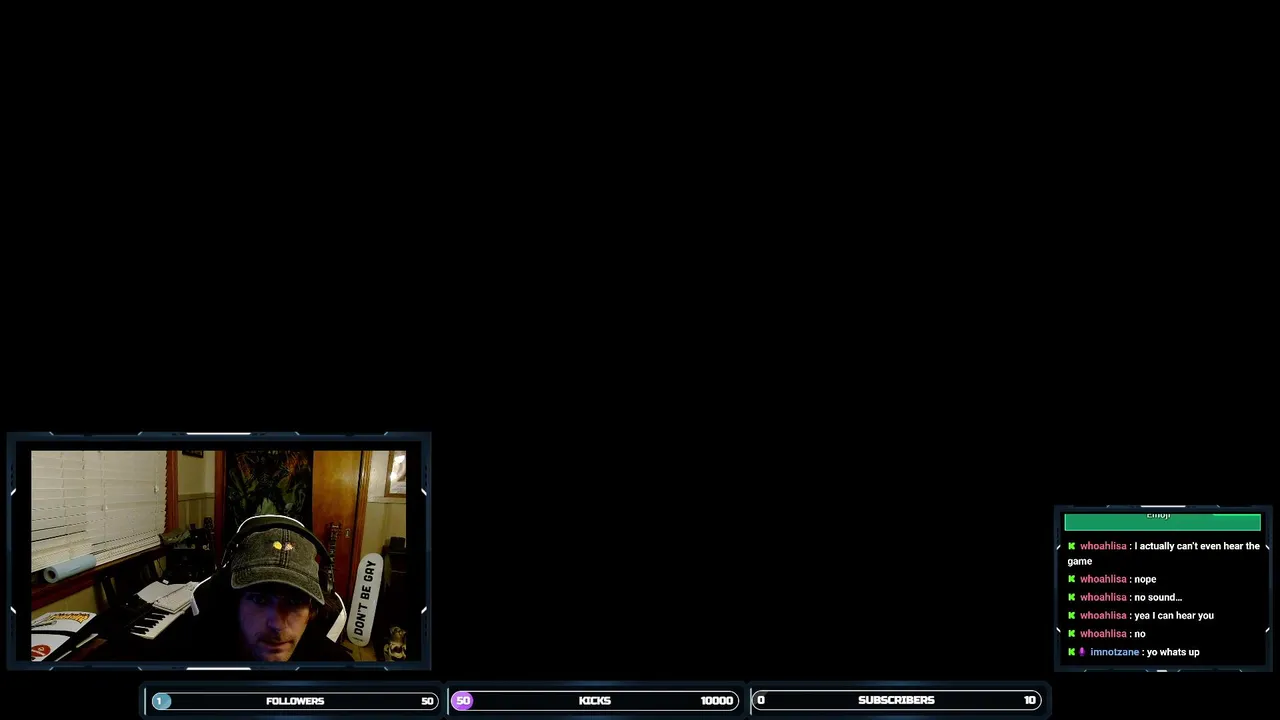Click the imnotzane username in chat
Image resolution: width=1280 pixels, height=720 pixels.
[1114, 652]
